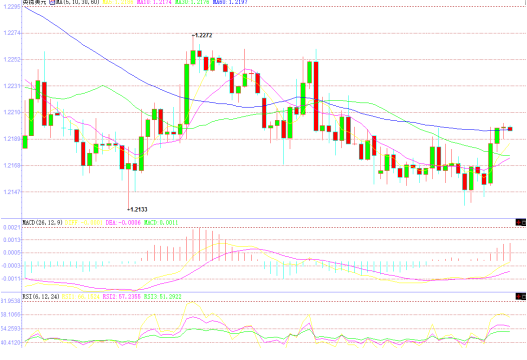Click the green RSI3 value label

click(x=163, y=296)
